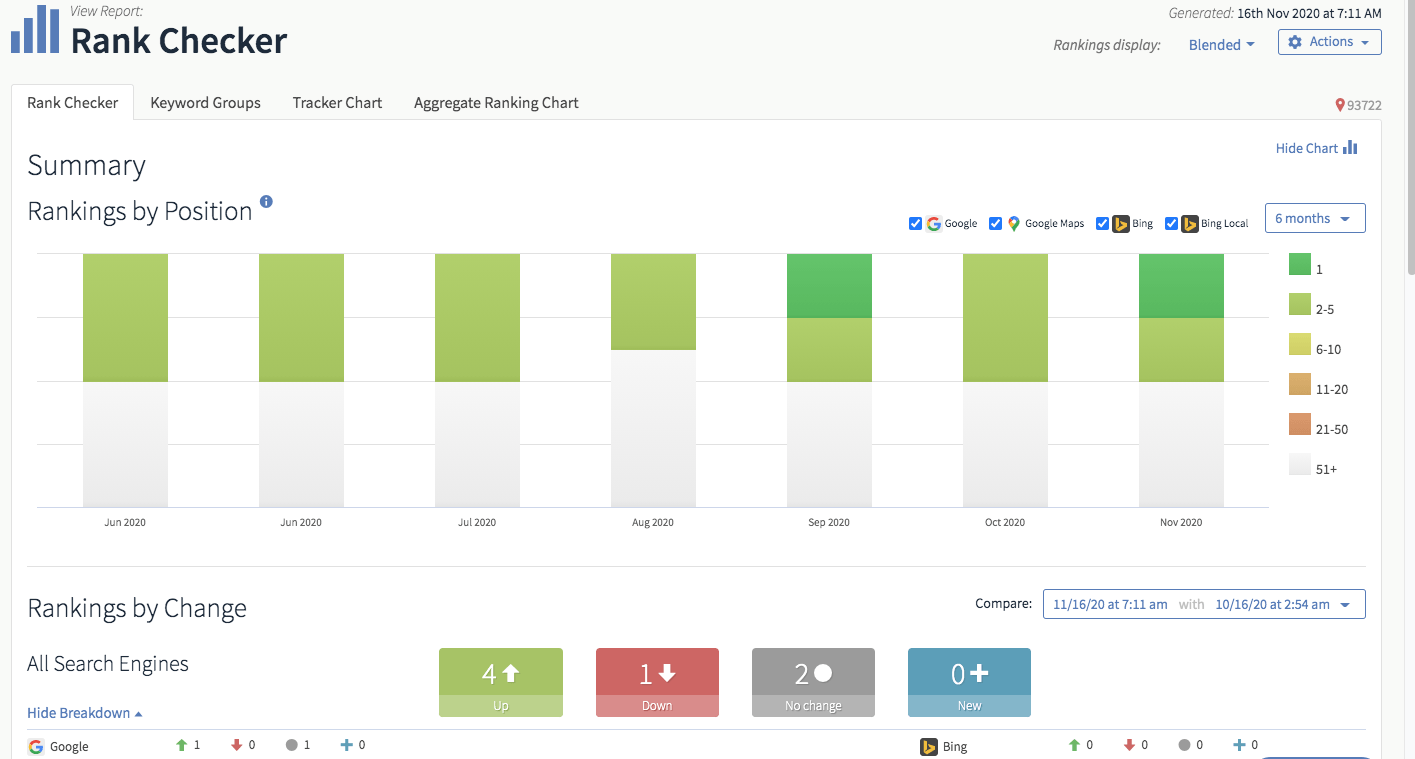Click the Rank Checker bar chart logo
Image resolution: width=1415 pixels, height=759 pixels.
(34, 31)
